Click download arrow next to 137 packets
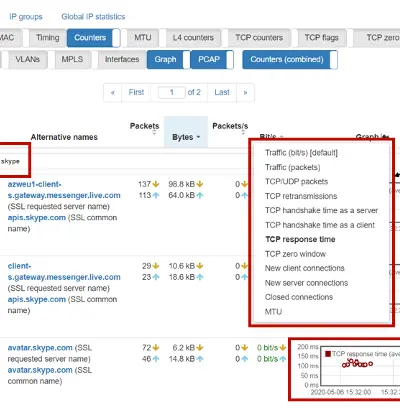The image size is (400, 412). pos(156,184)
